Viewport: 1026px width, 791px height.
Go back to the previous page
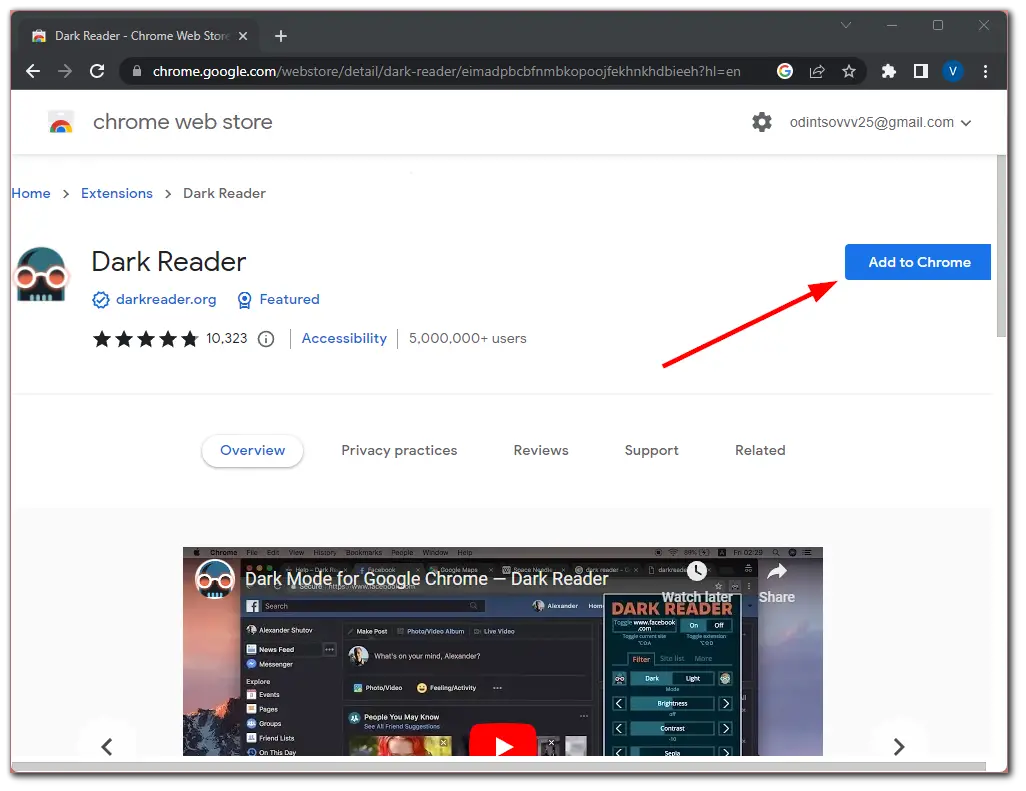[x=33, y=71]
